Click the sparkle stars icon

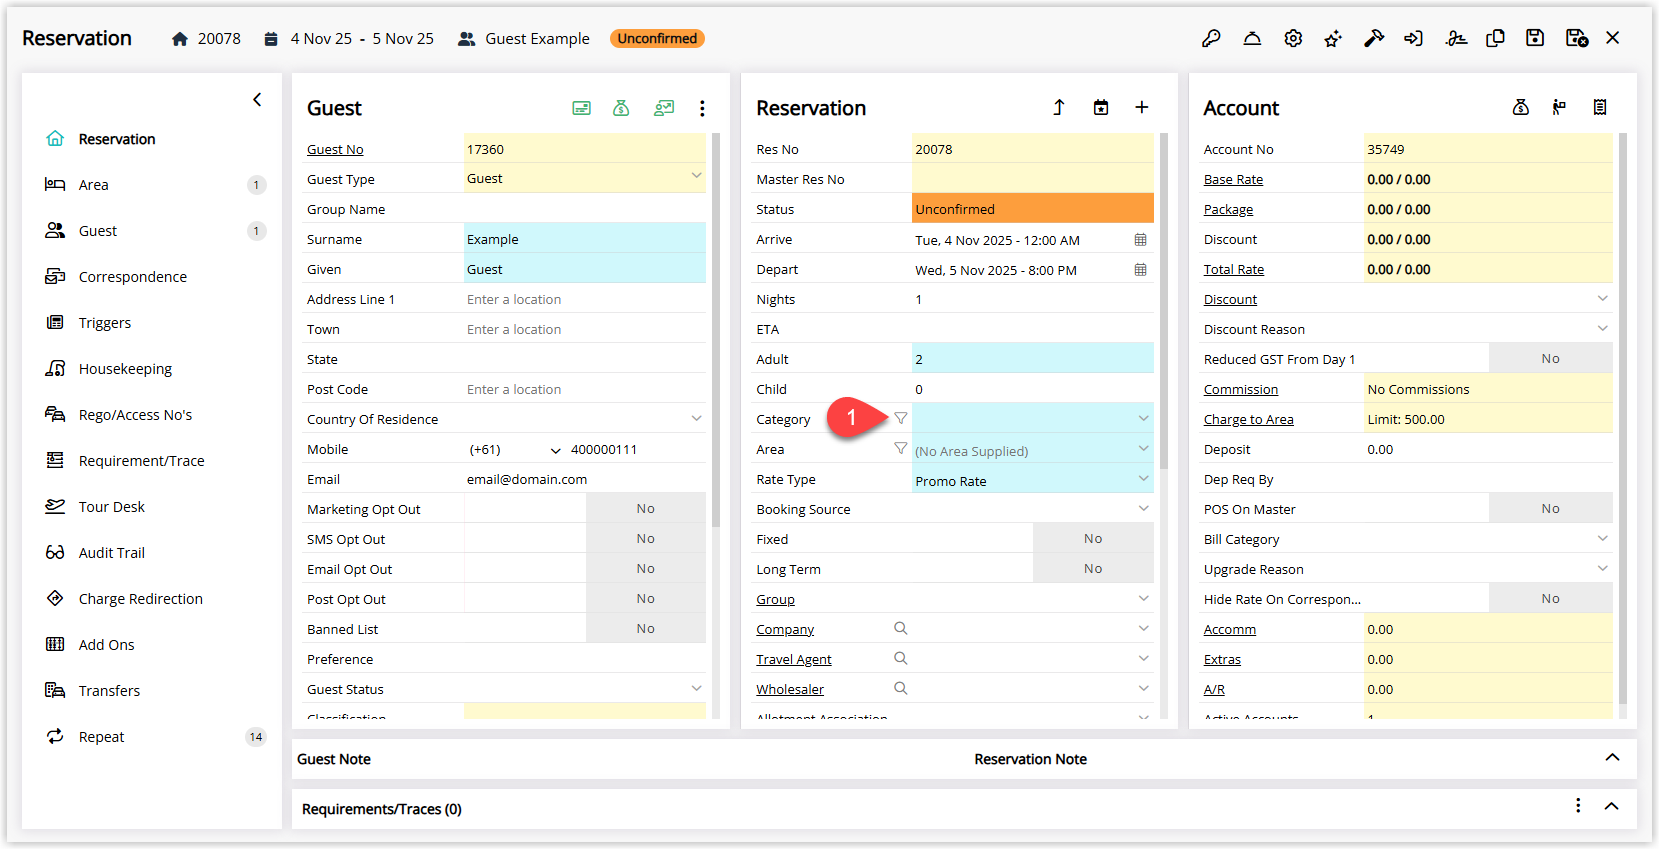click(1333, 38)
